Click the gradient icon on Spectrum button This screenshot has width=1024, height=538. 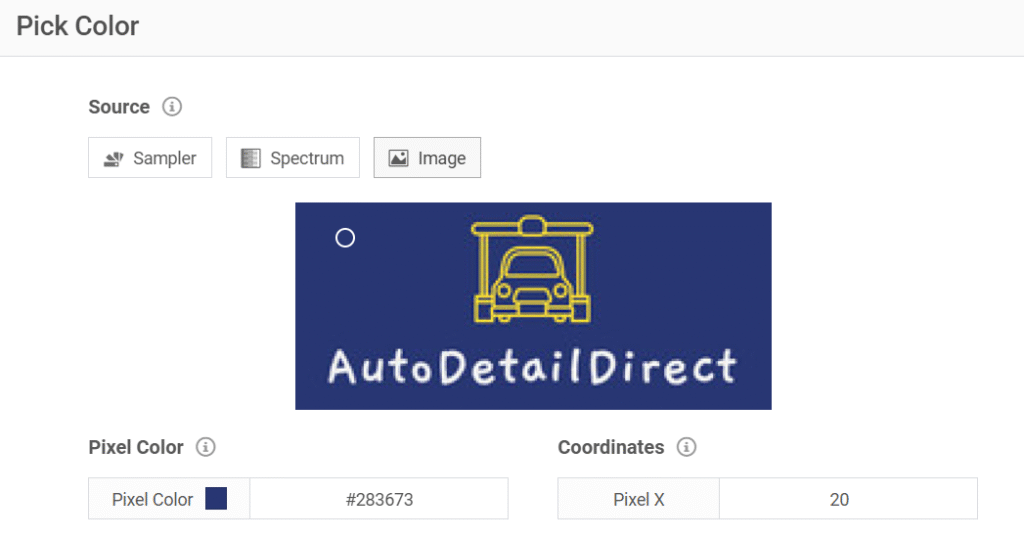250,158
